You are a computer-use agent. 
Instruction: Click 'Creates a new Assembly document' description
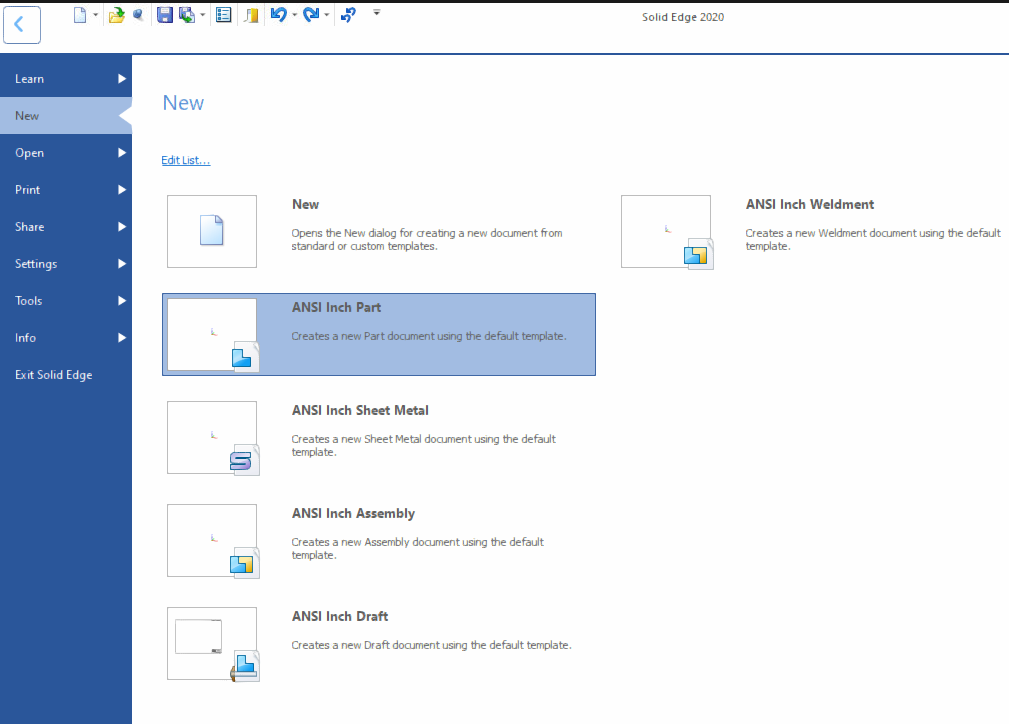(417, 548)
